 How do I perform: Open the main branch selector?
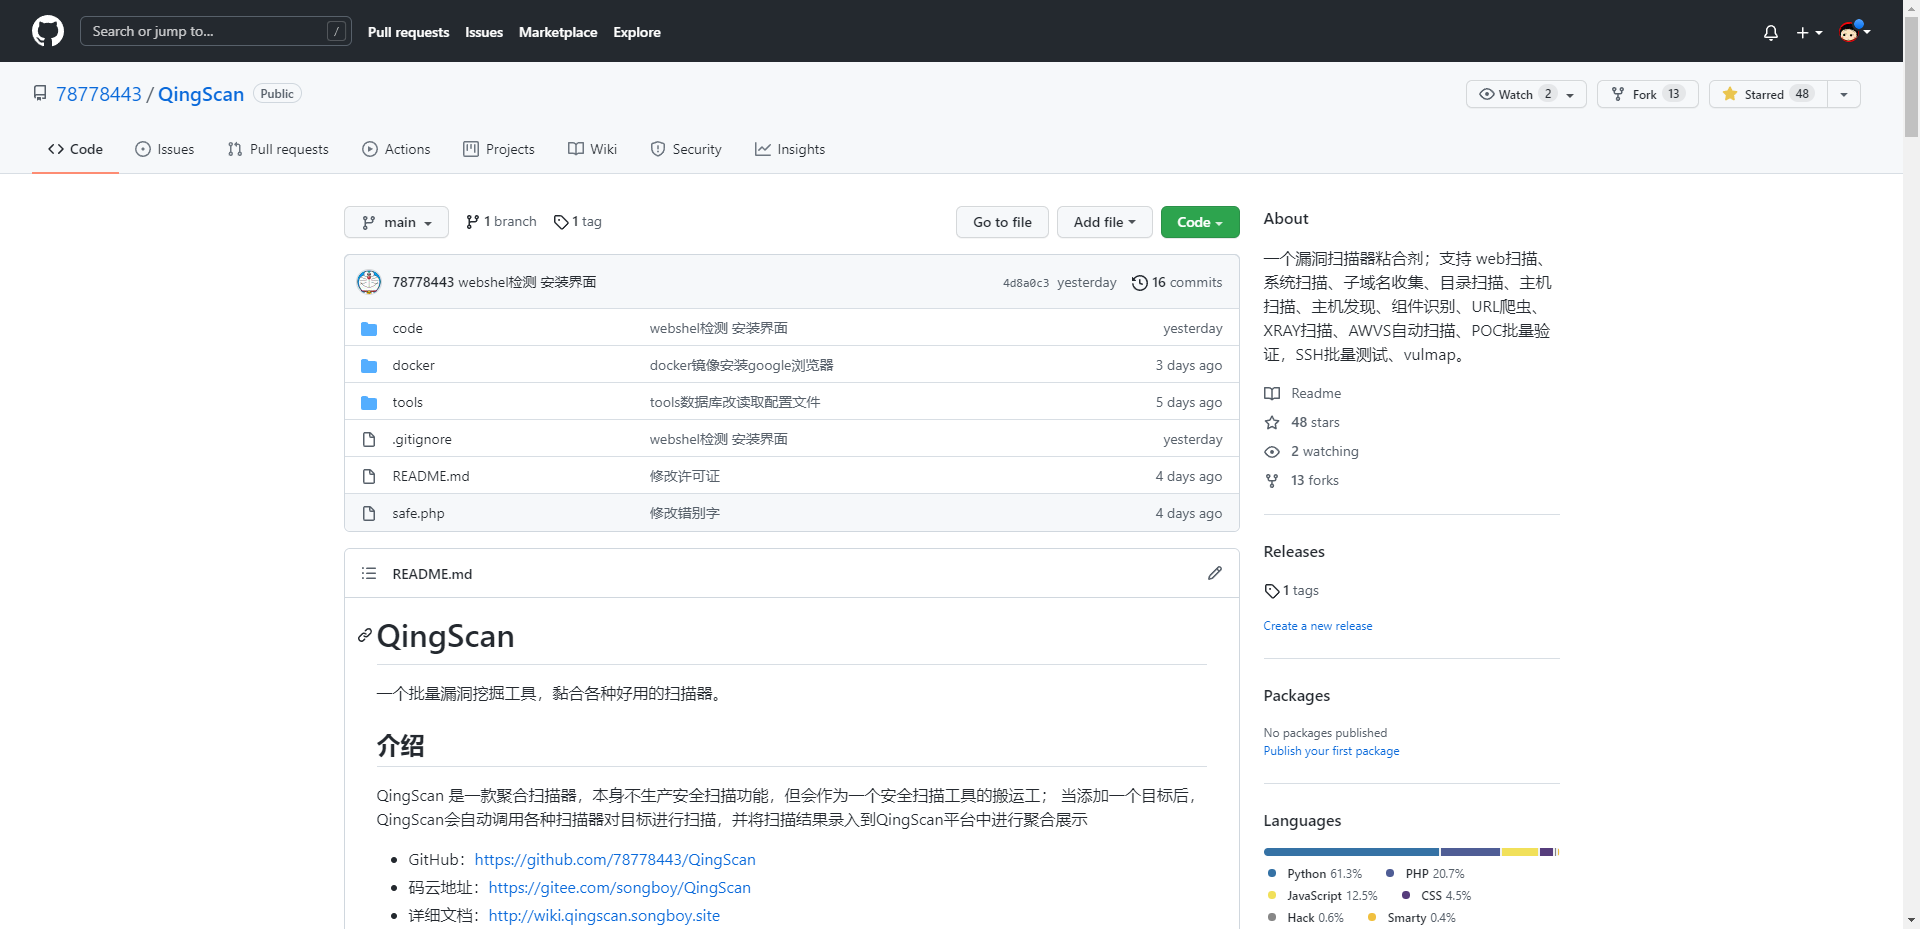pyautogui.click(x=396, y=222)
